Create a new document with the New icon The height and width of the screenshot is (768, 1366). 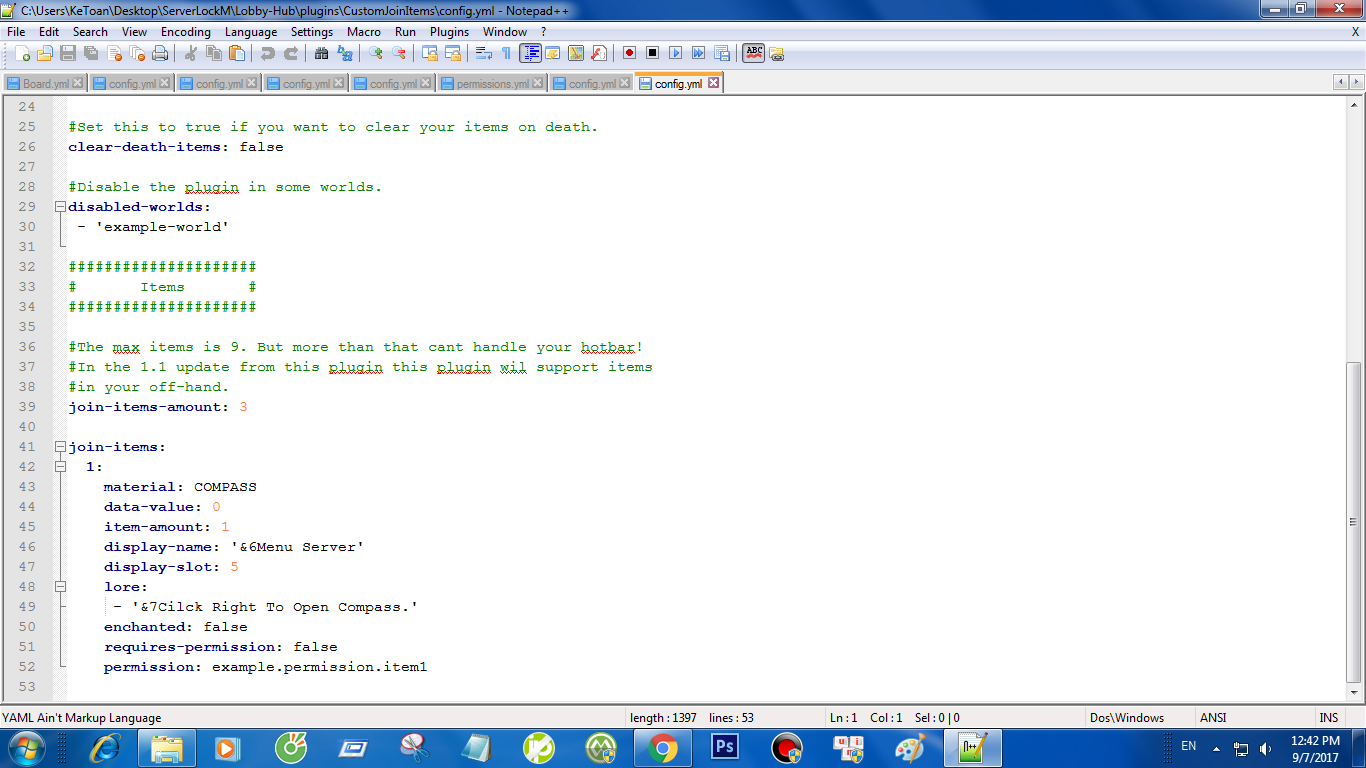[22, 53]
